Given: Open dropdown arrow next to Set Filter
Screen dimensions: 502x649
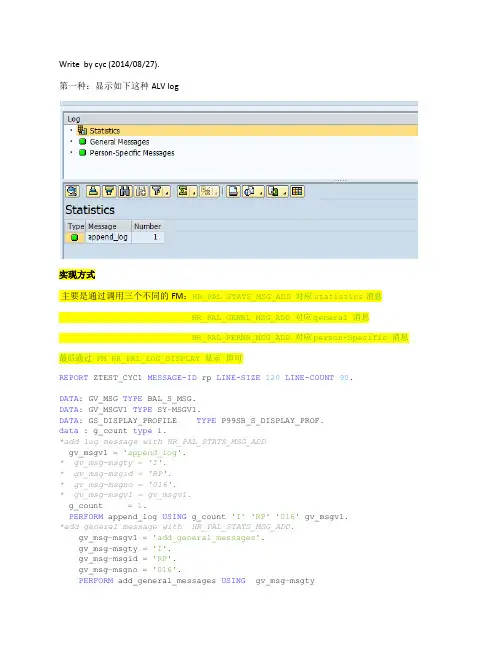Looking at the screenshot, I should 167,192.
